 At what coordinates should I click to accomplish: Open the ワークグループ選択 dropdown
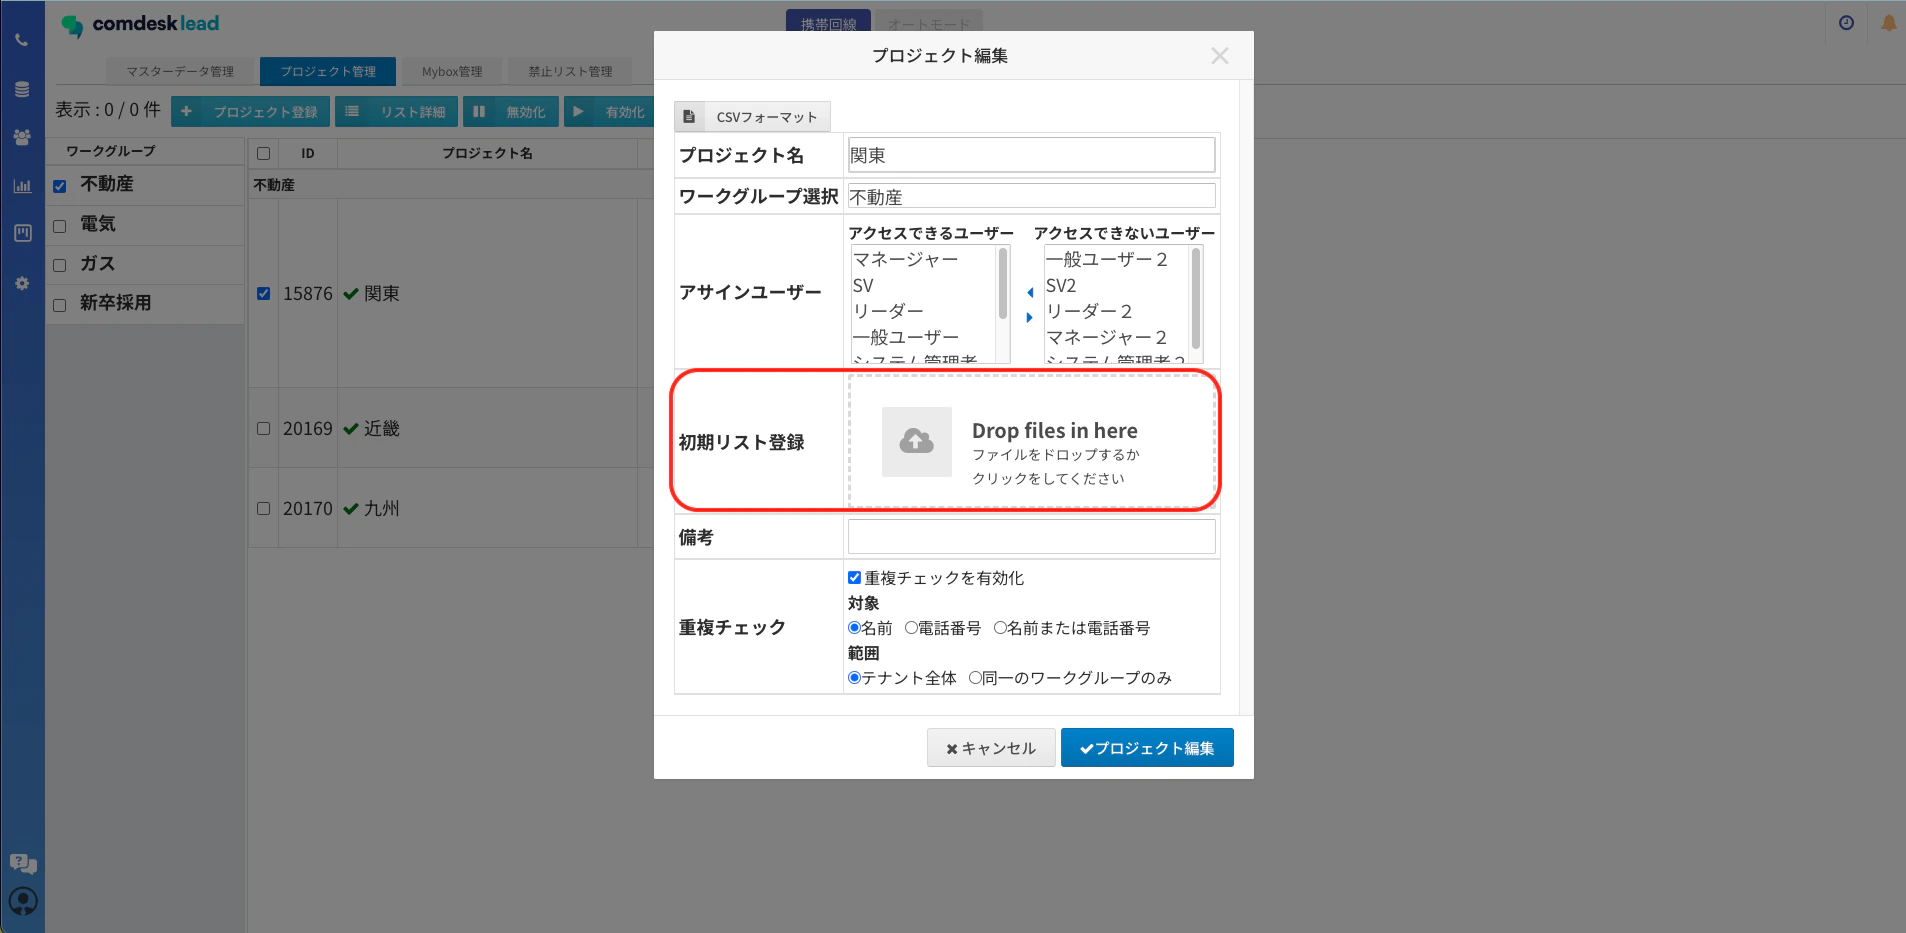pos(1032,196)
